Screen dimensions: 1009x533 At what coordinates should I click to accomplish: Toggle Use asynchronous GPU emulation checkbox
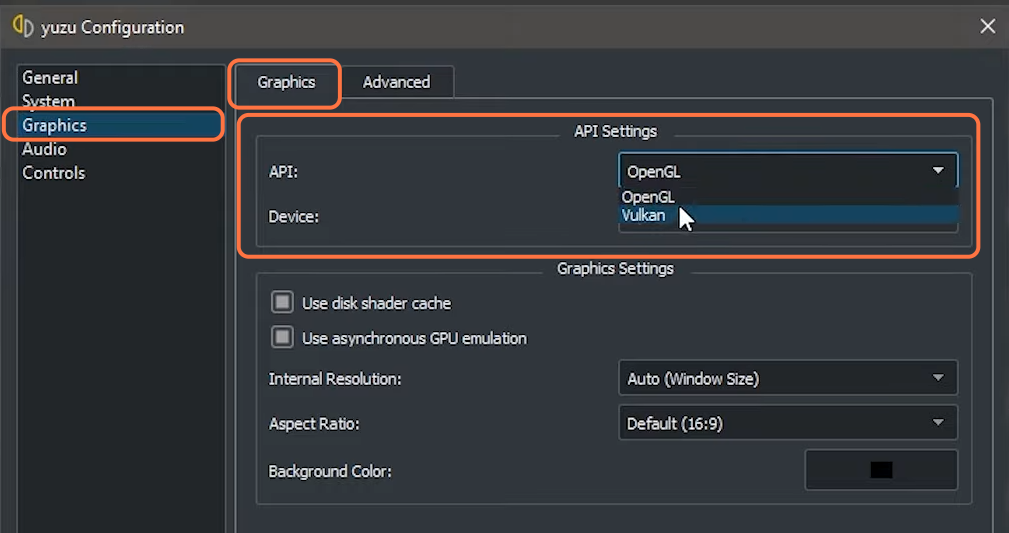pyautogui.click(x=282, y=337)
